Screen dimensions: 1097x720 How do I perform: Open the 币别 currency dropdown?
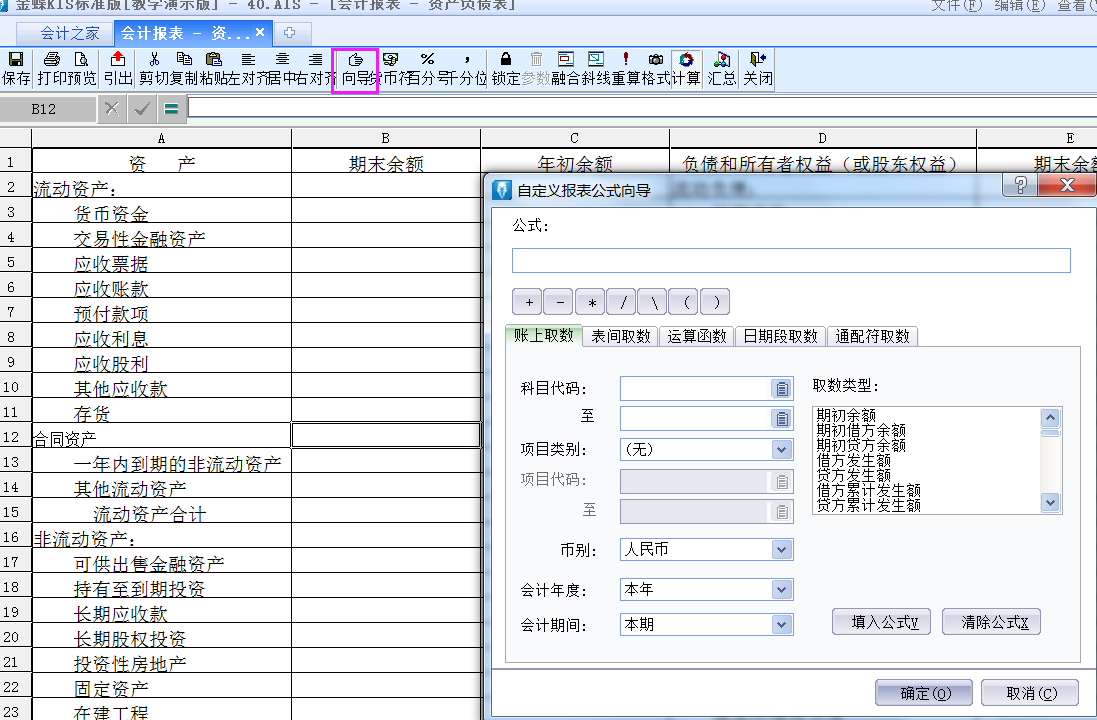(782, 549)
